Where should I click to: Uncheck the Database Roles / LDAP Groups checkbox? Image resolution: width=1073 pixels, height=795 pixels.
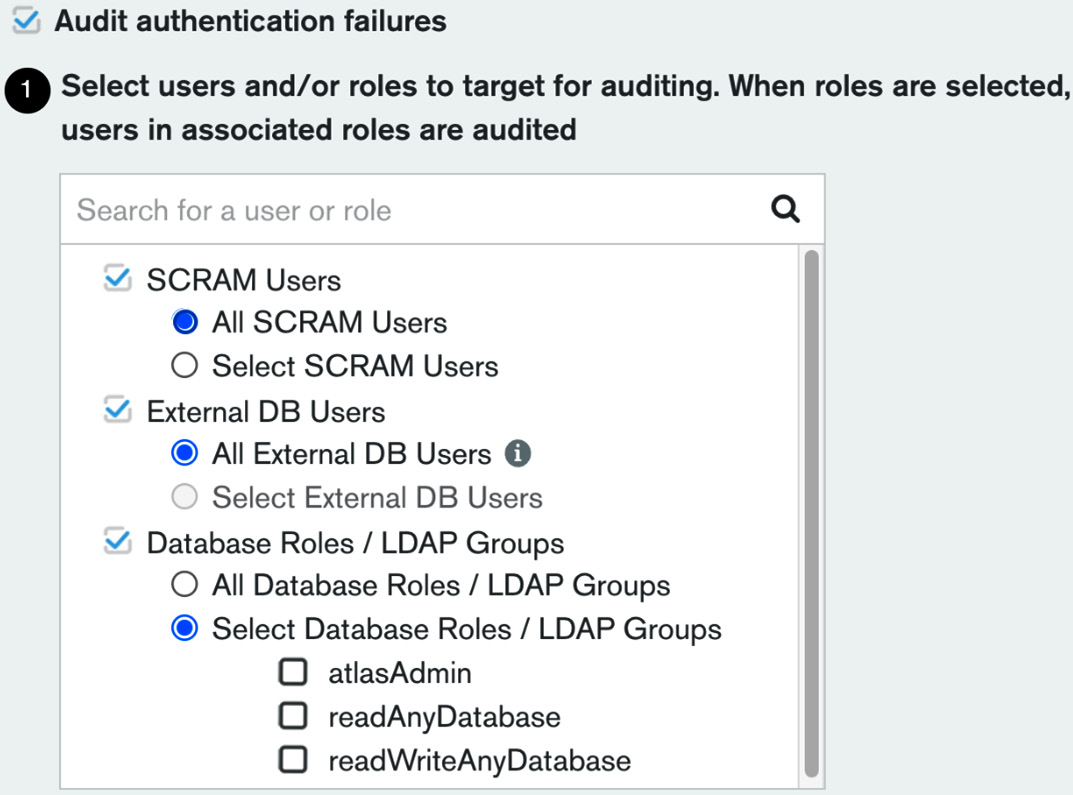click(x=118, y=541)
